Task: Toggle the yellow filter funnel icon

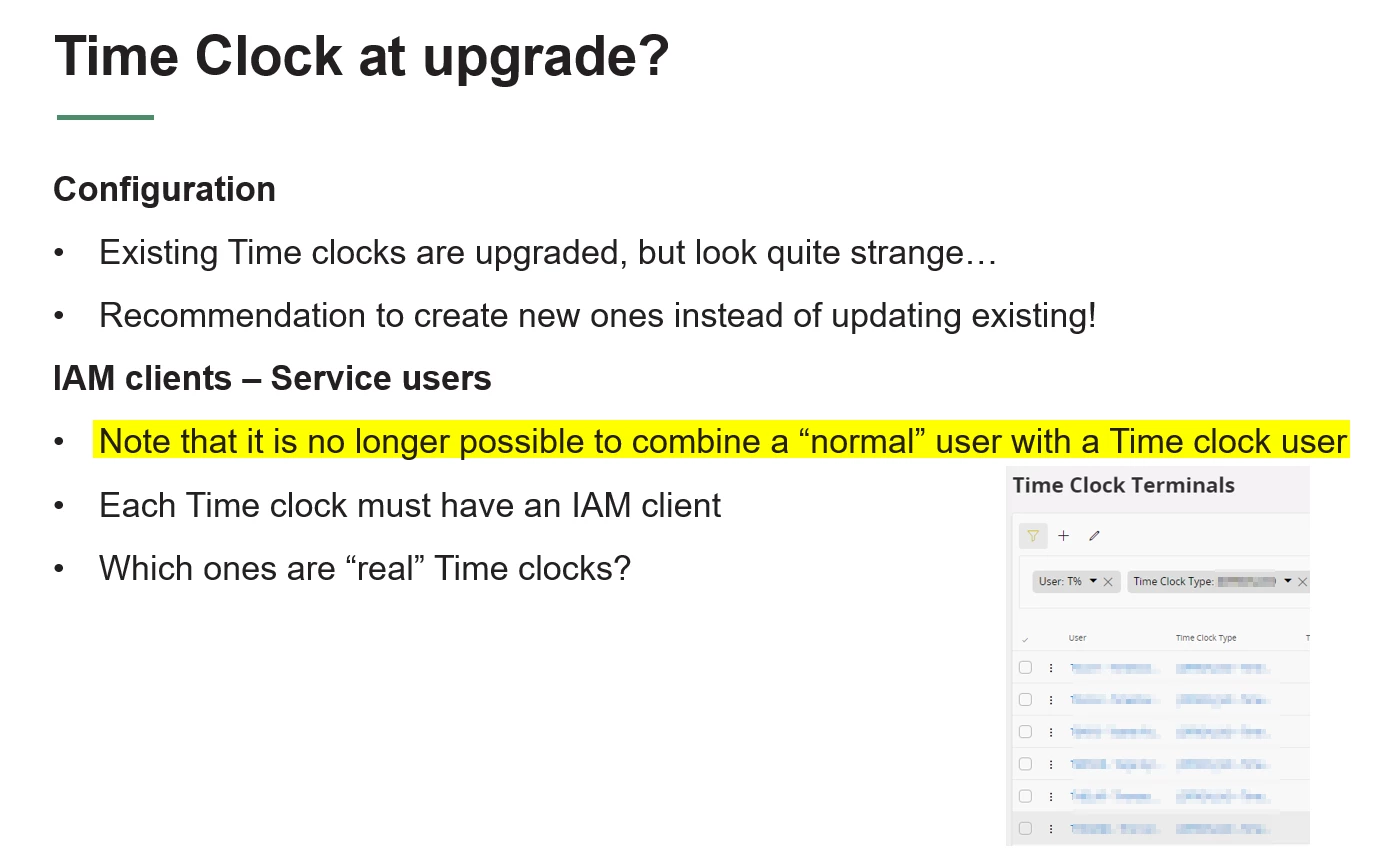Action: point(1032,536)
